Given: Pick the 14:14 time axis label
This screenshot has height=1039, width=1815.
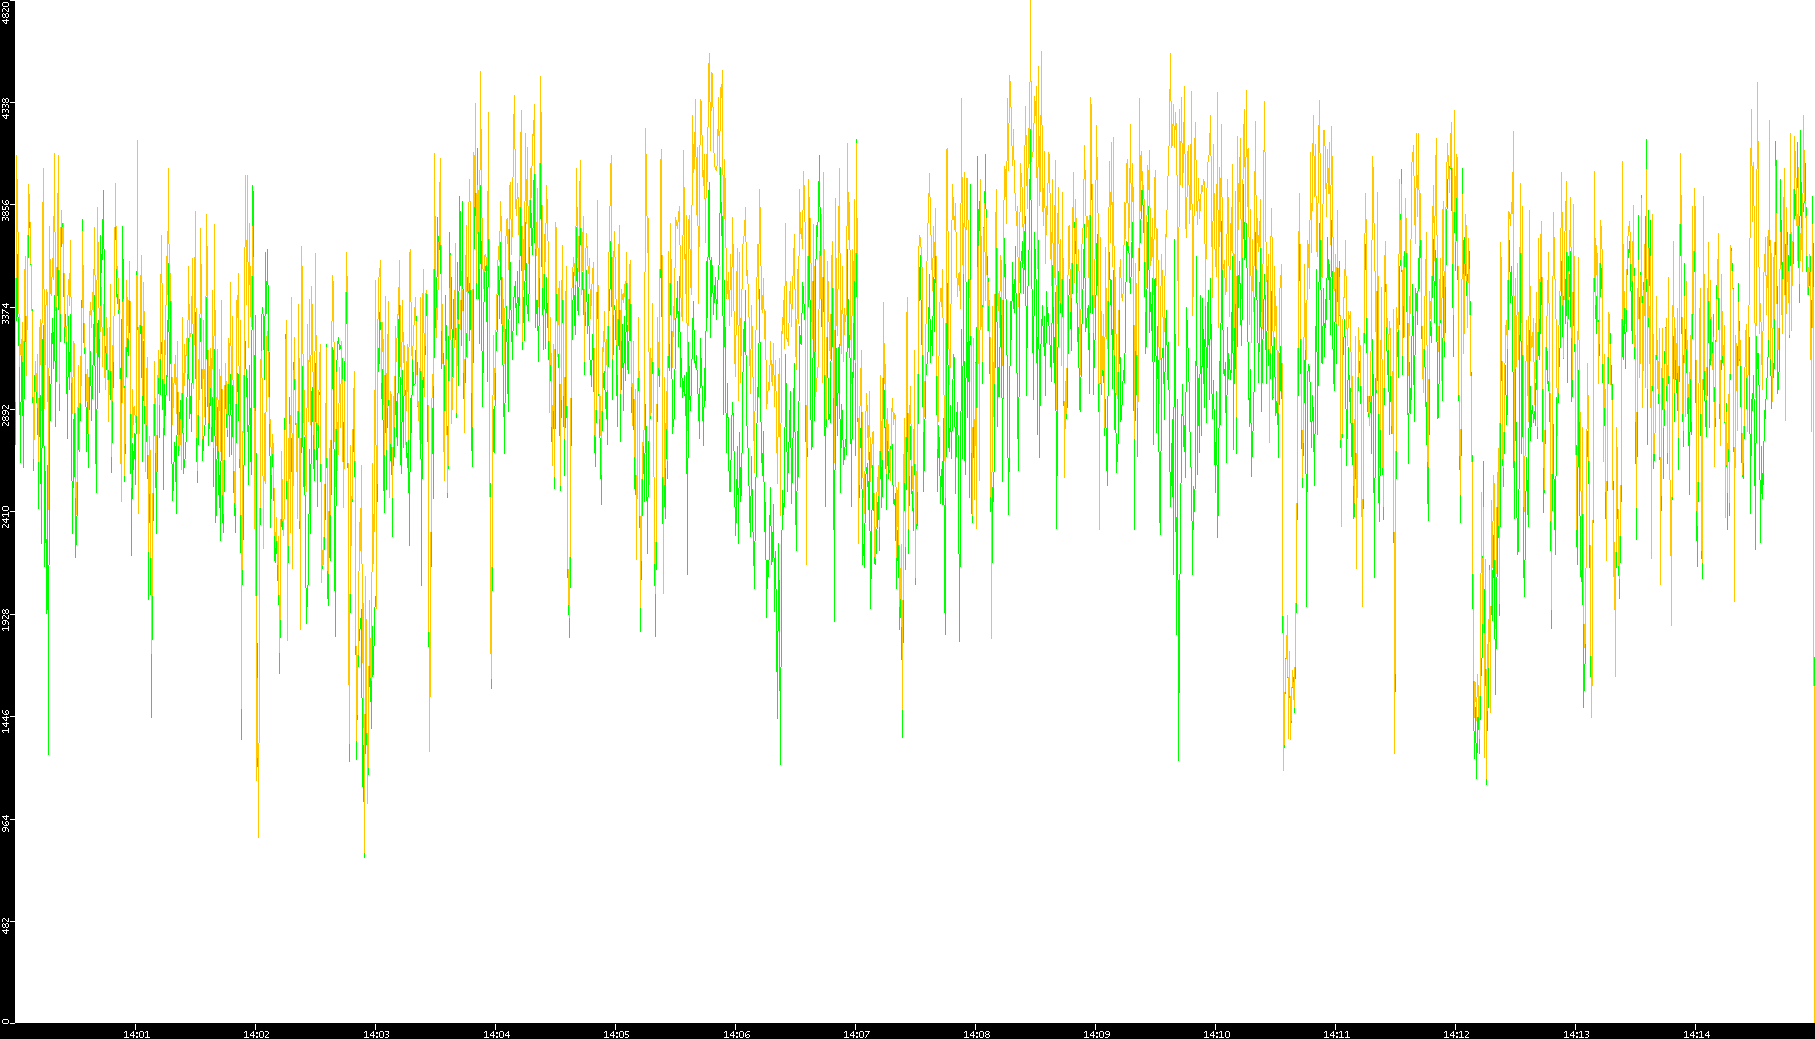Looking at the screenshot, I should coord(1696,1034).
